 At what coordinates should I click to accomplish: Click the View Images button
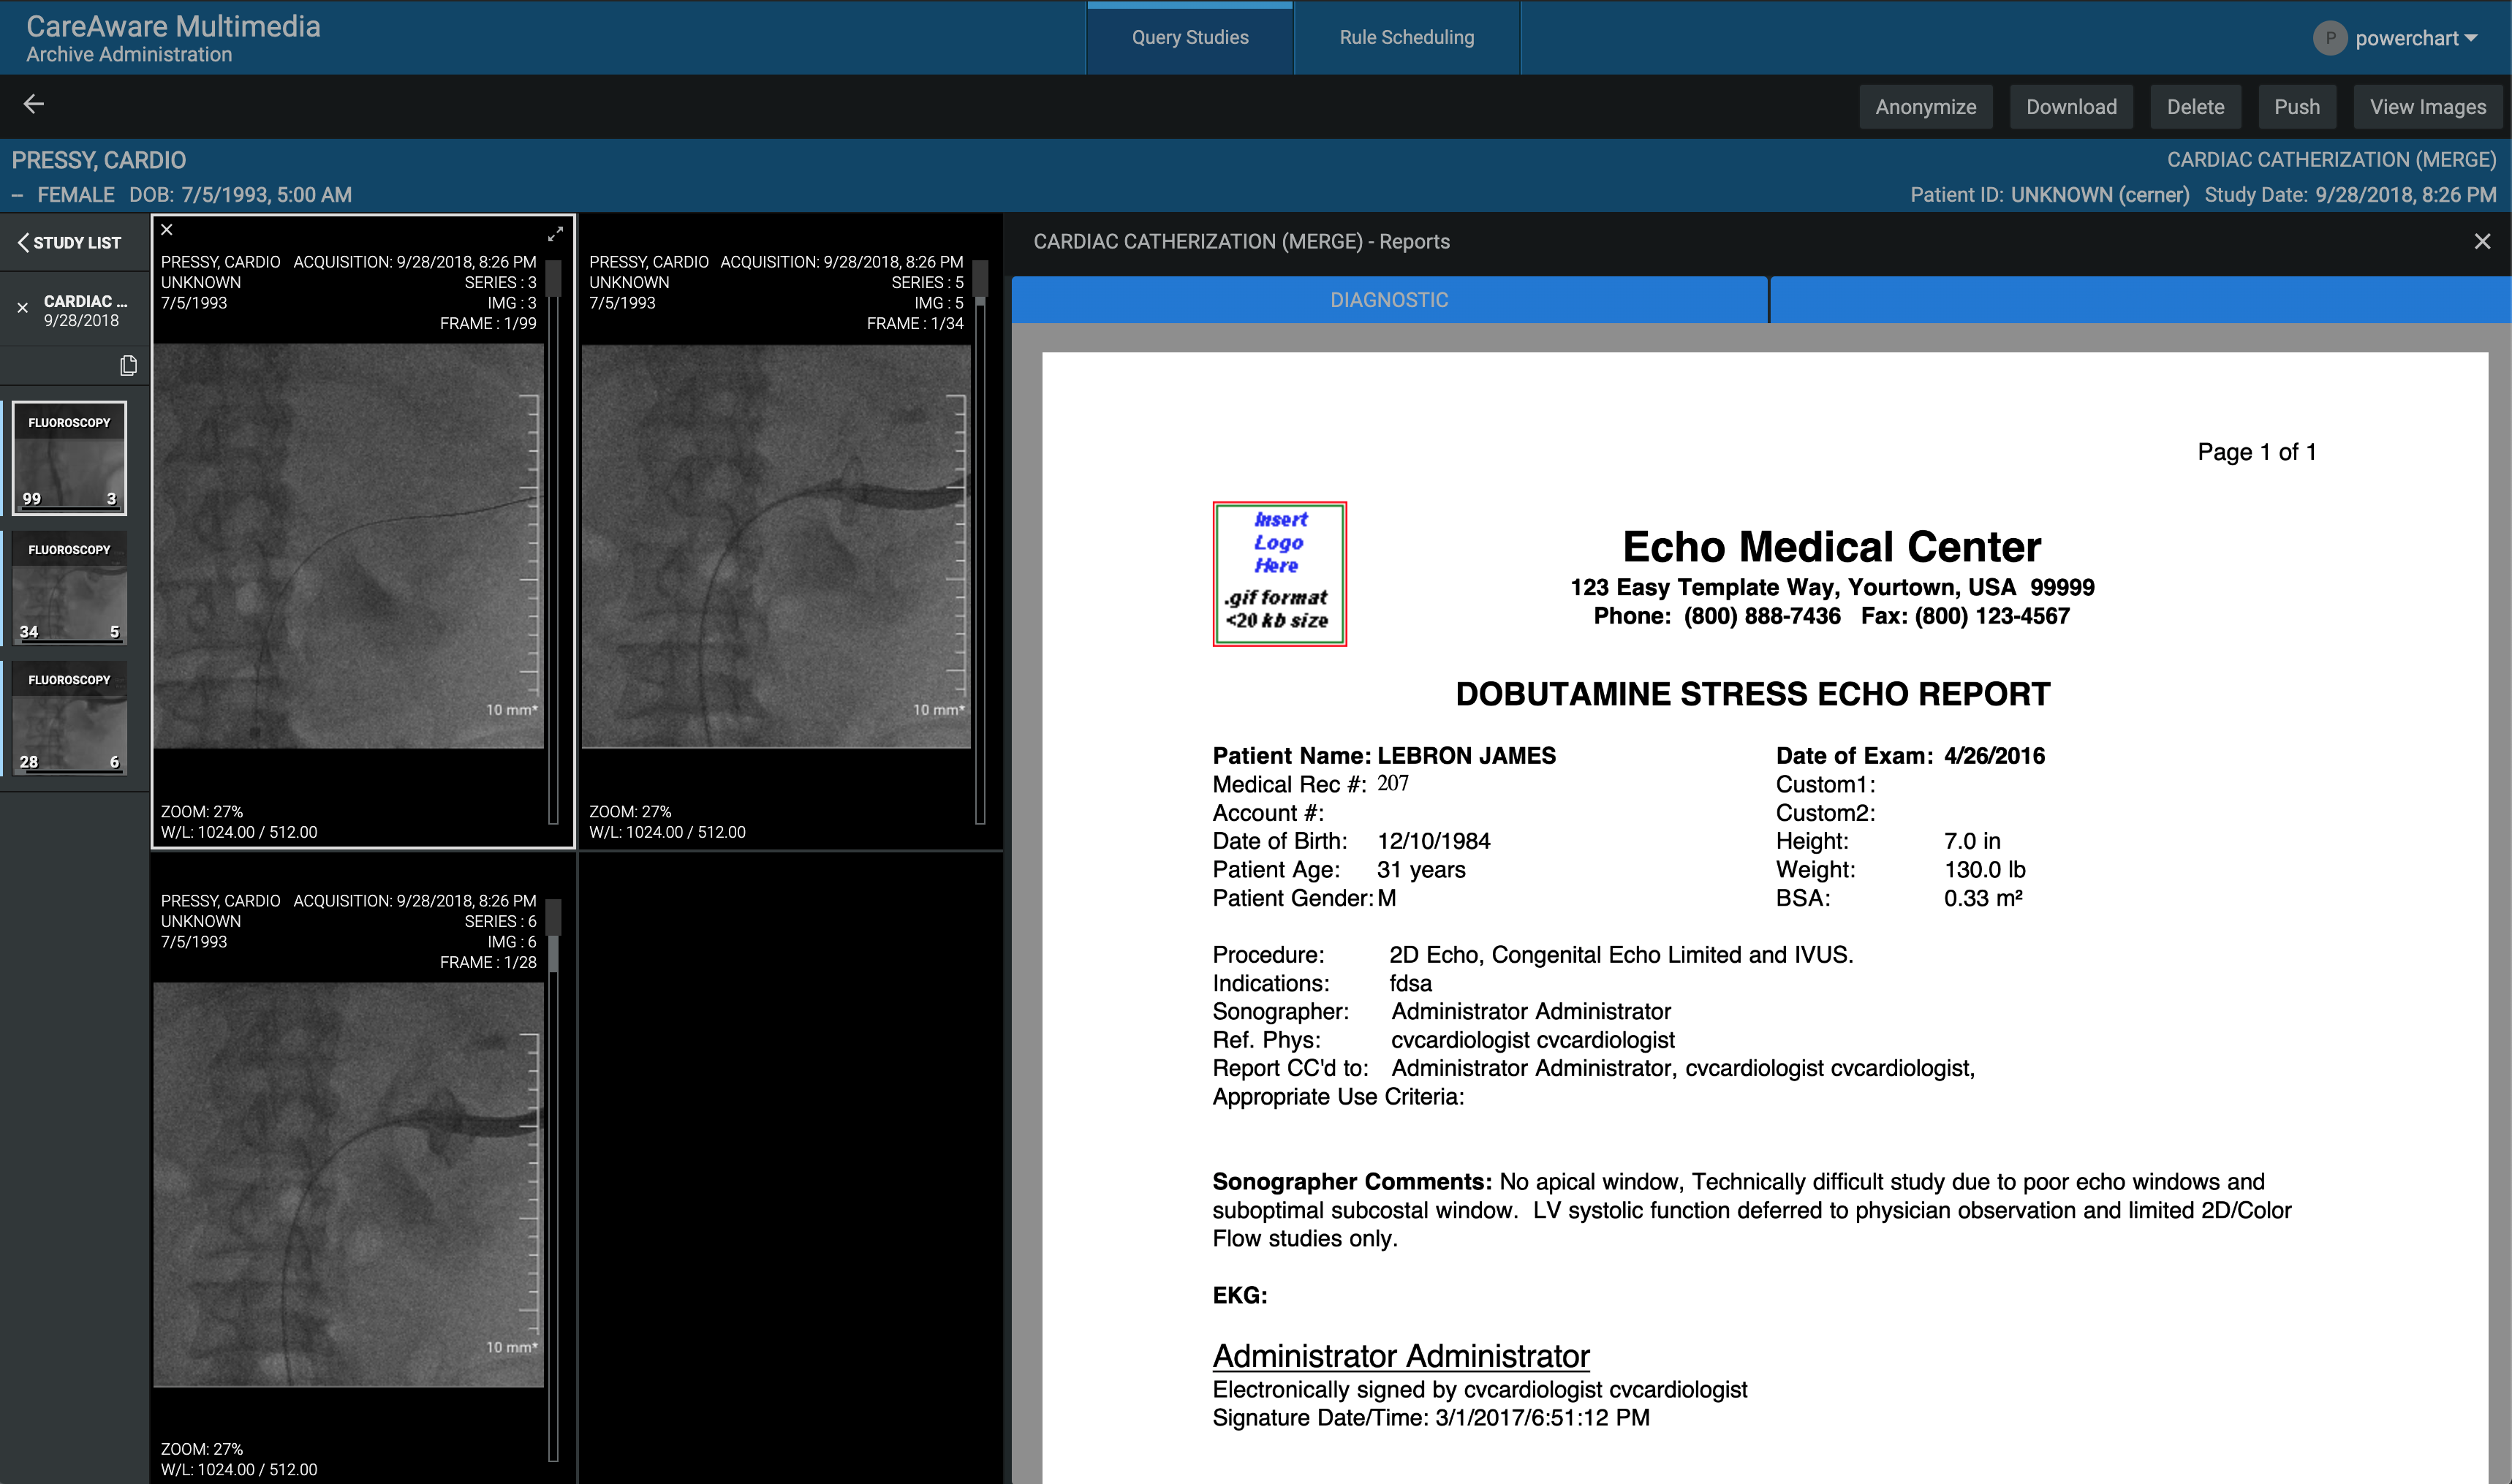pyautogui.click(x=2428, y=107)
